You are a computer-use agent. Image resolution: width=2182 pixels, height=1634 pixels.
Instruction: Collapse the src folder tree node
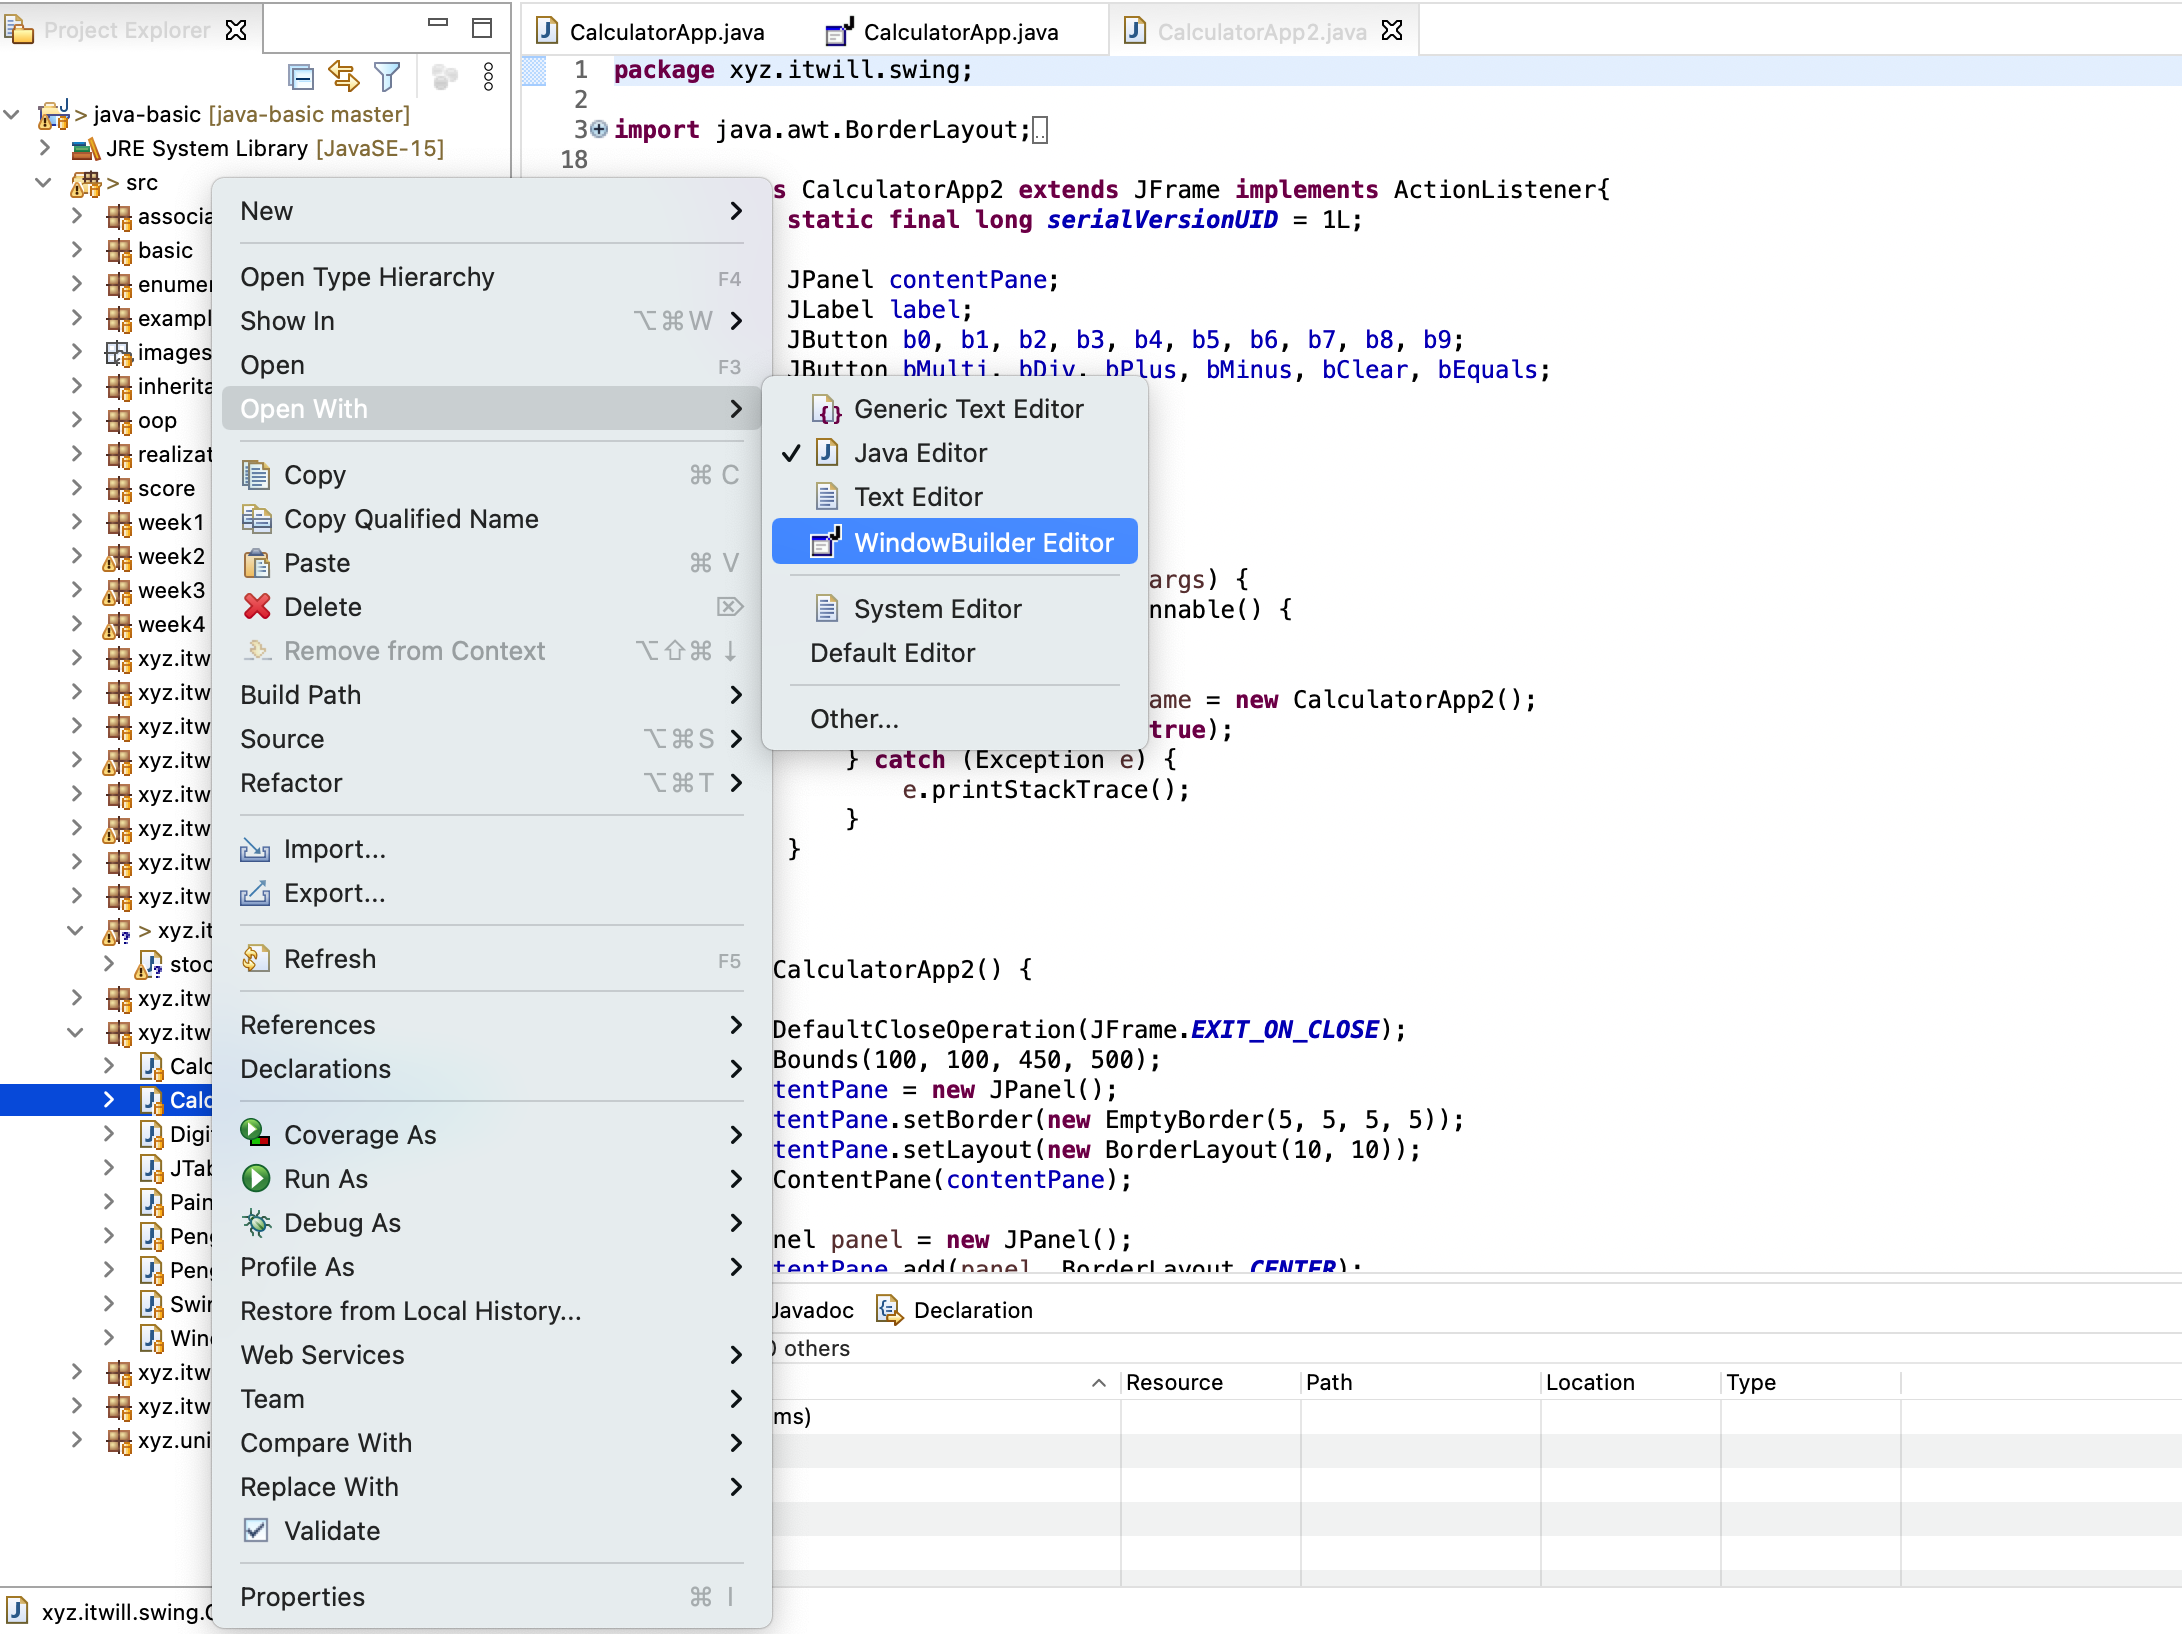point(43,183)
